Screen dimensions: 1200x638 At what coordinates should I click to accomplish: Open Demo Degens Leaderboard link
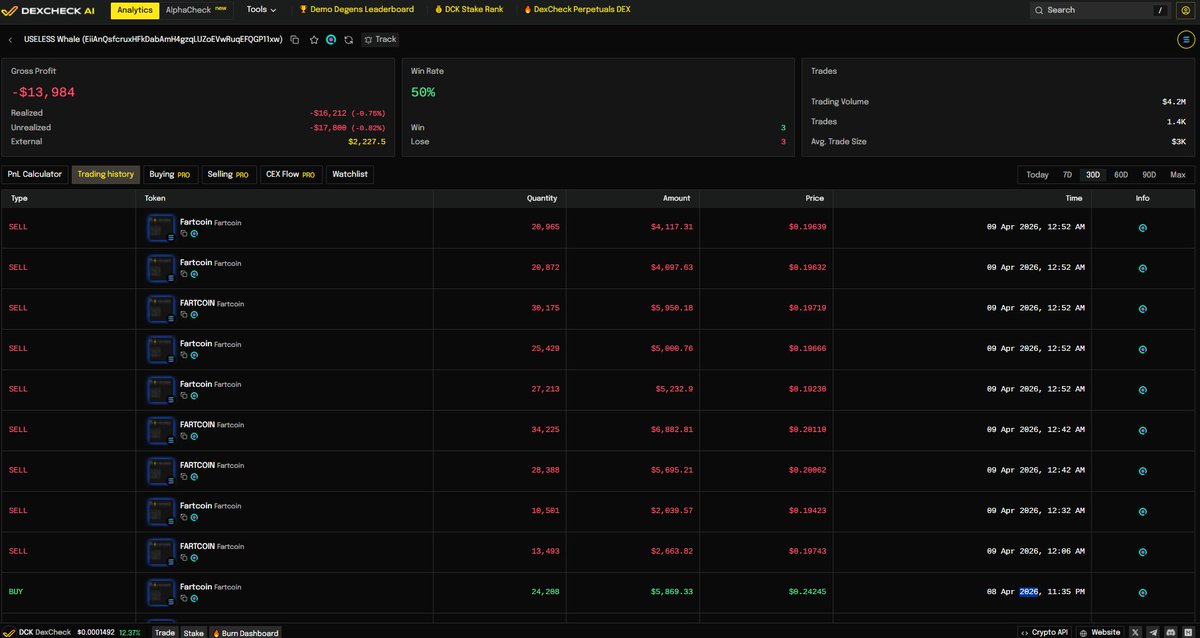(356, 10)
